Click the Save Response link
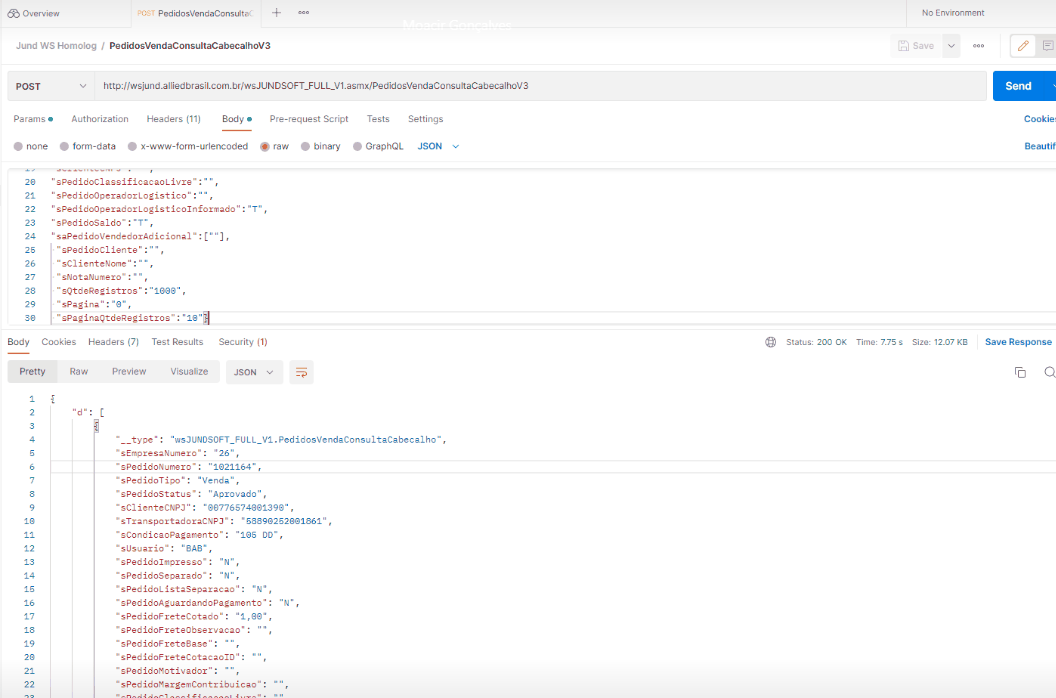 pos(1018,342)
